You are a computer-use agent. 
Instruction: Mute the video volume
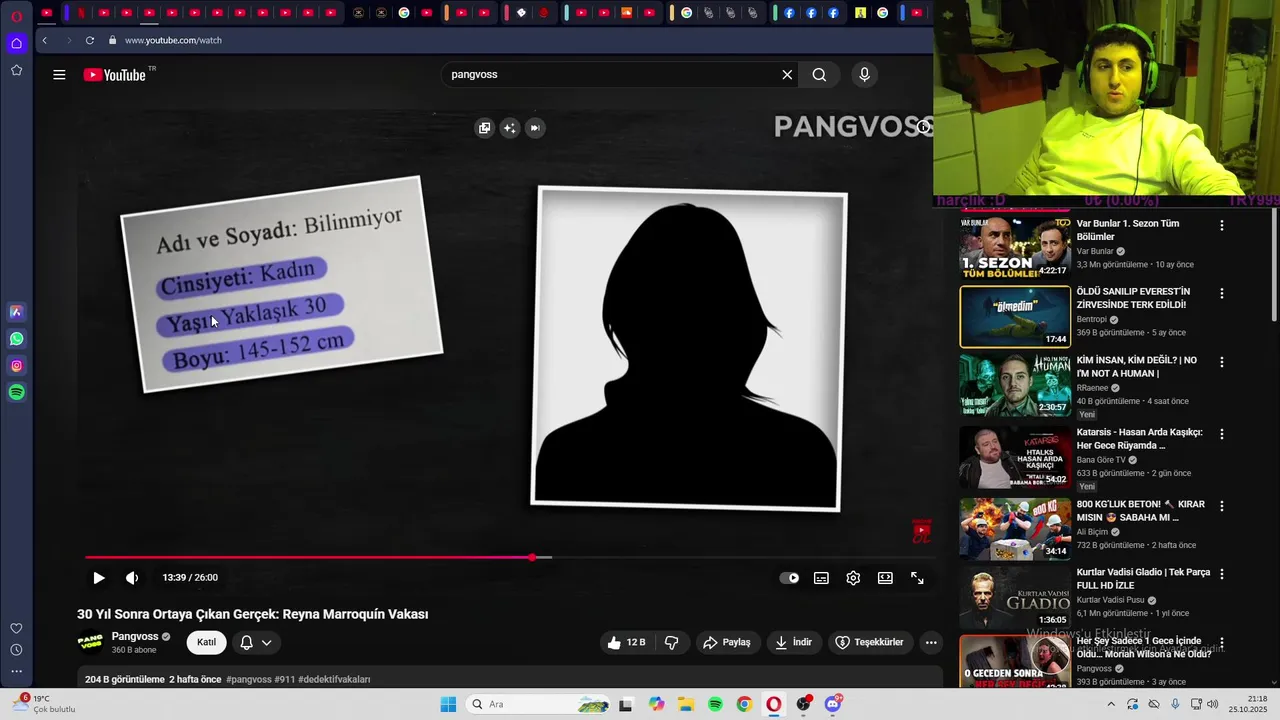pyautogui.click(x=131, y=578)
